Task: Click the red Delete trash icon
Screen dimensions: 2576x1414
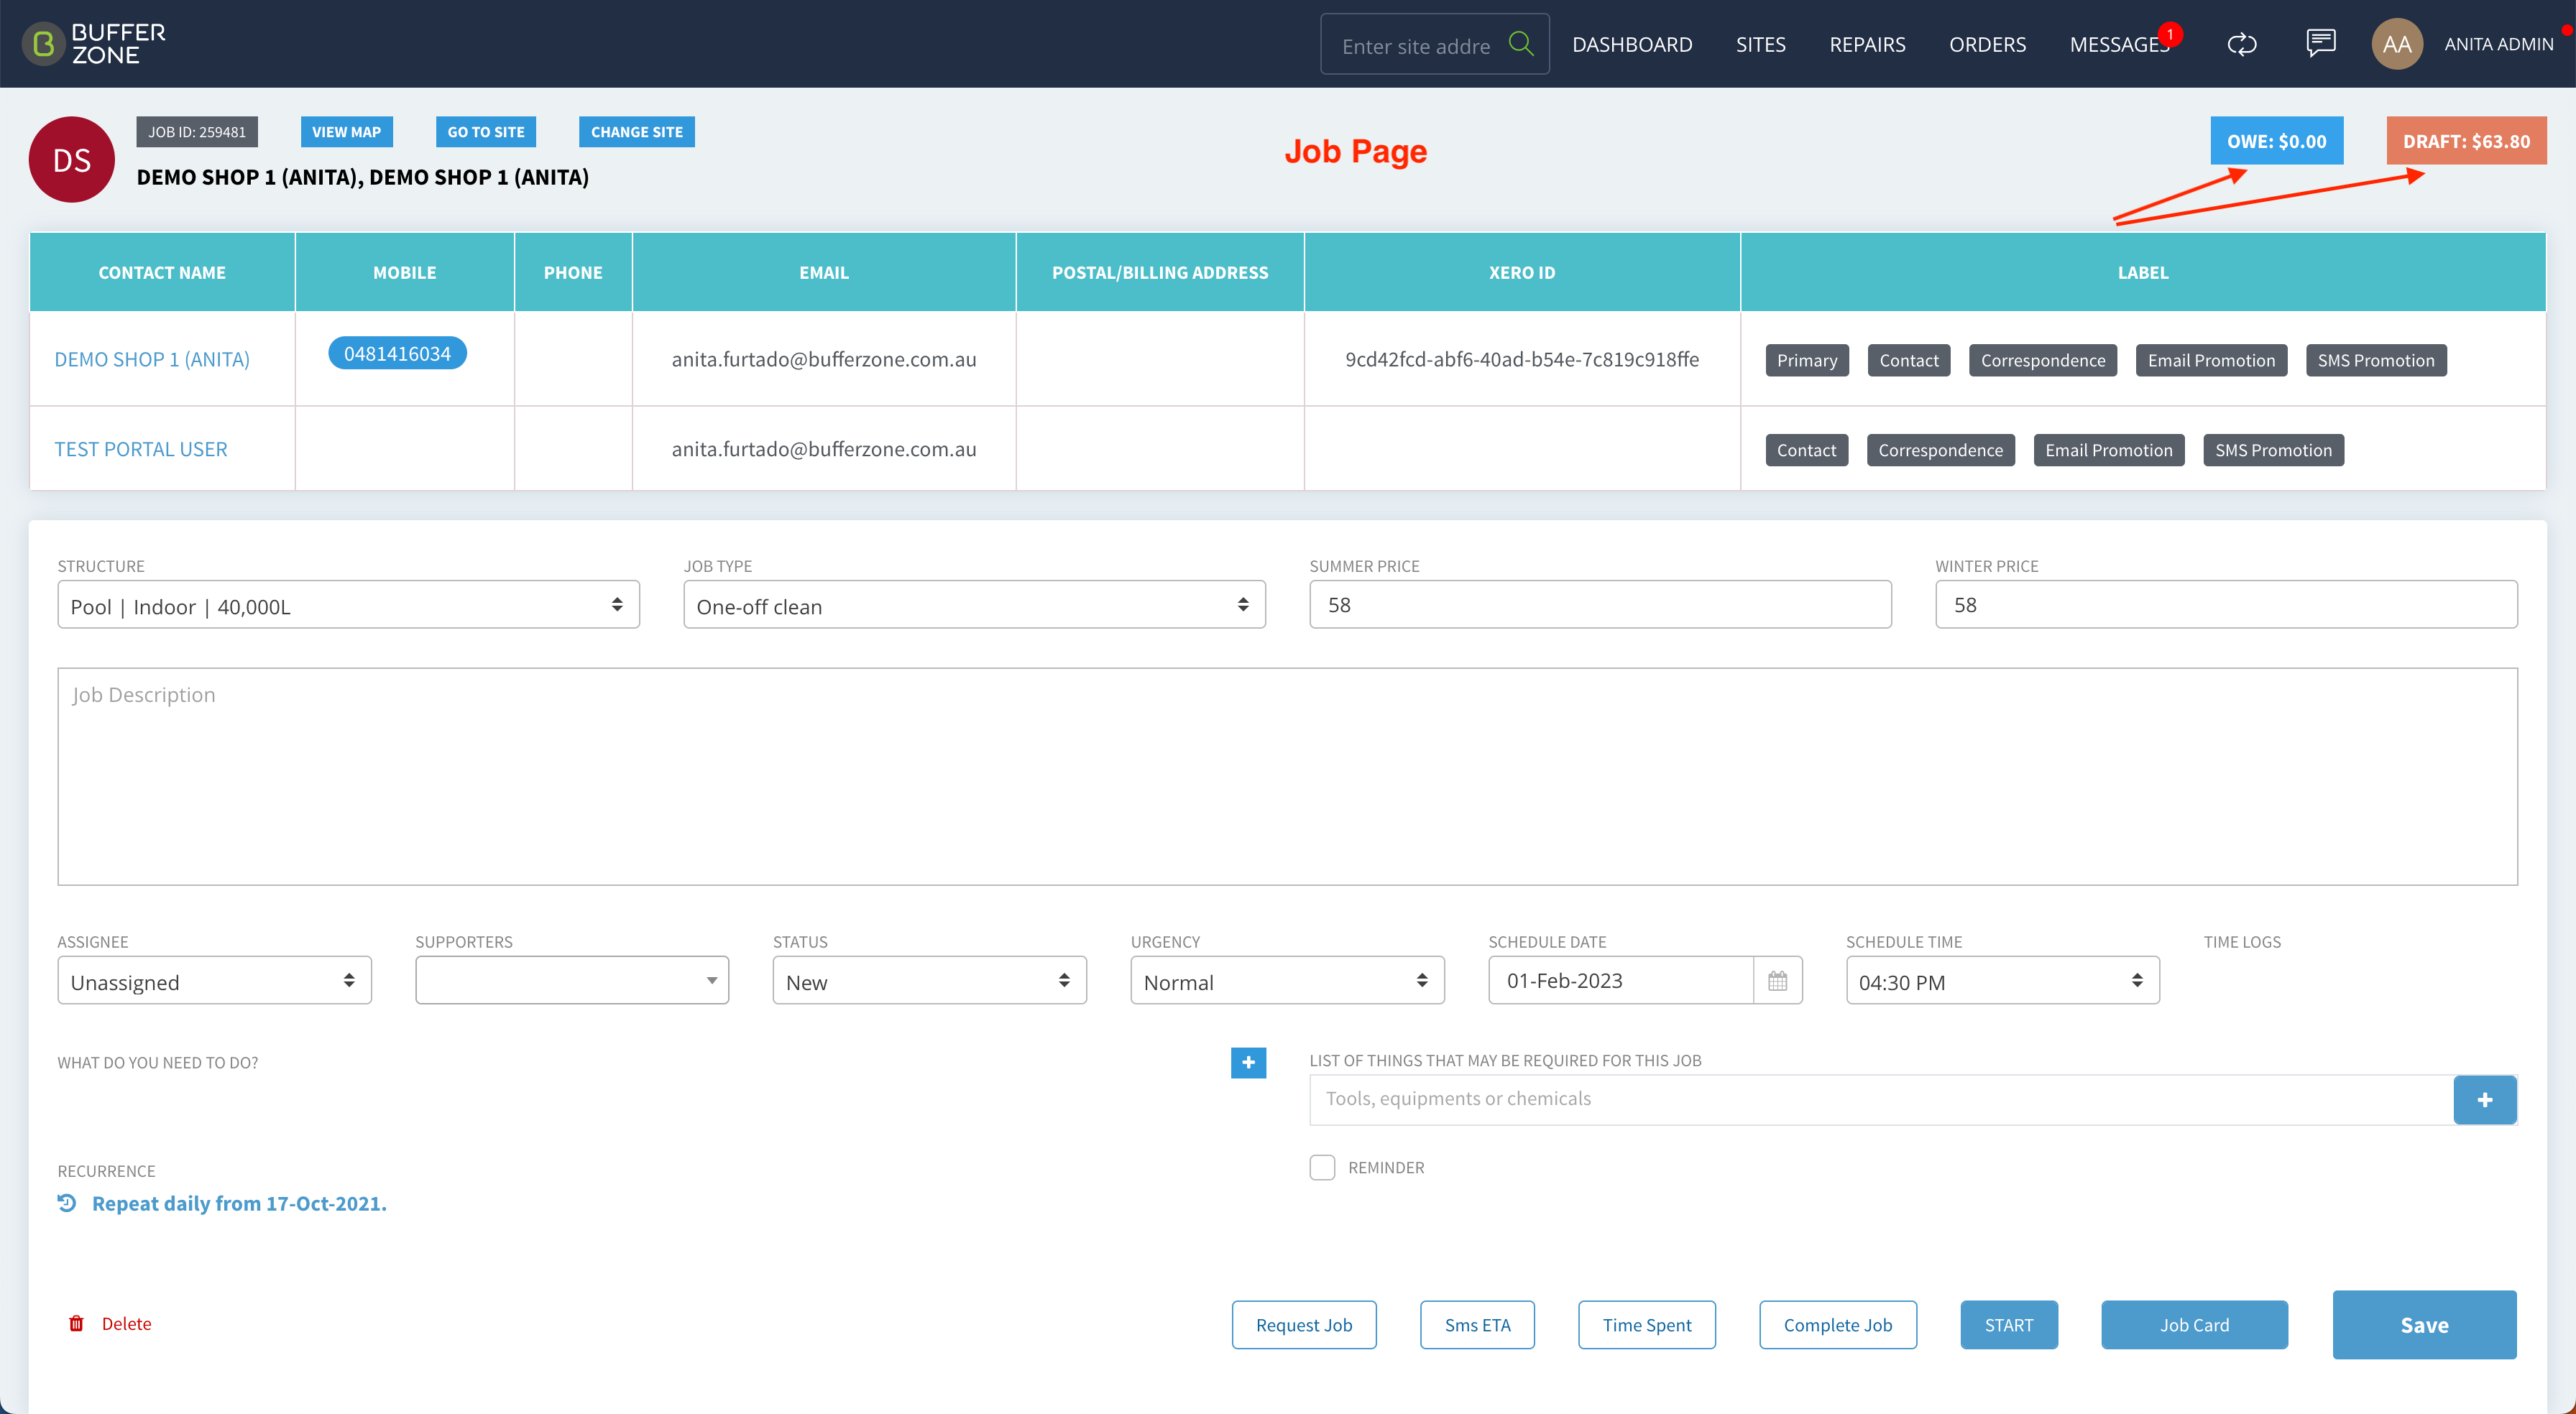Action: 76,1323
